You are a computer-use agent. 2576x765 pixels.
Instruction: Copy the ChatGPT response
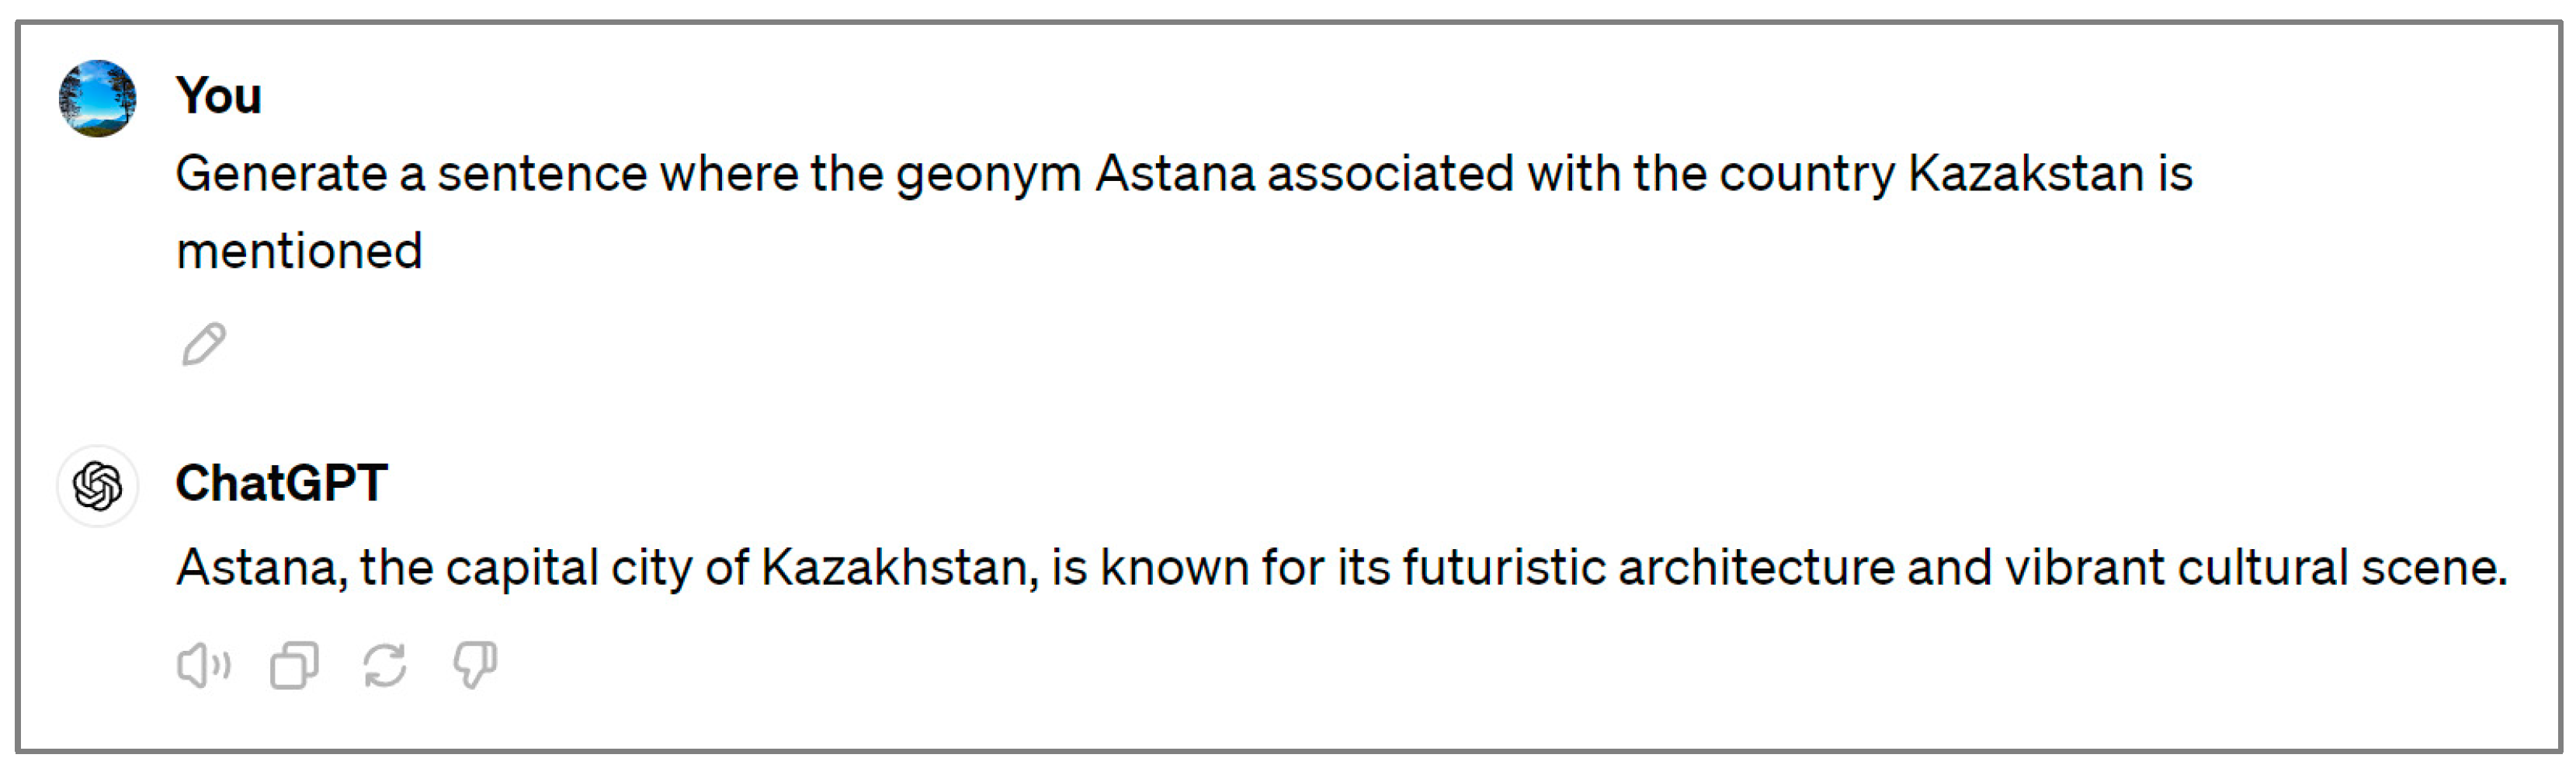point(294,665)
